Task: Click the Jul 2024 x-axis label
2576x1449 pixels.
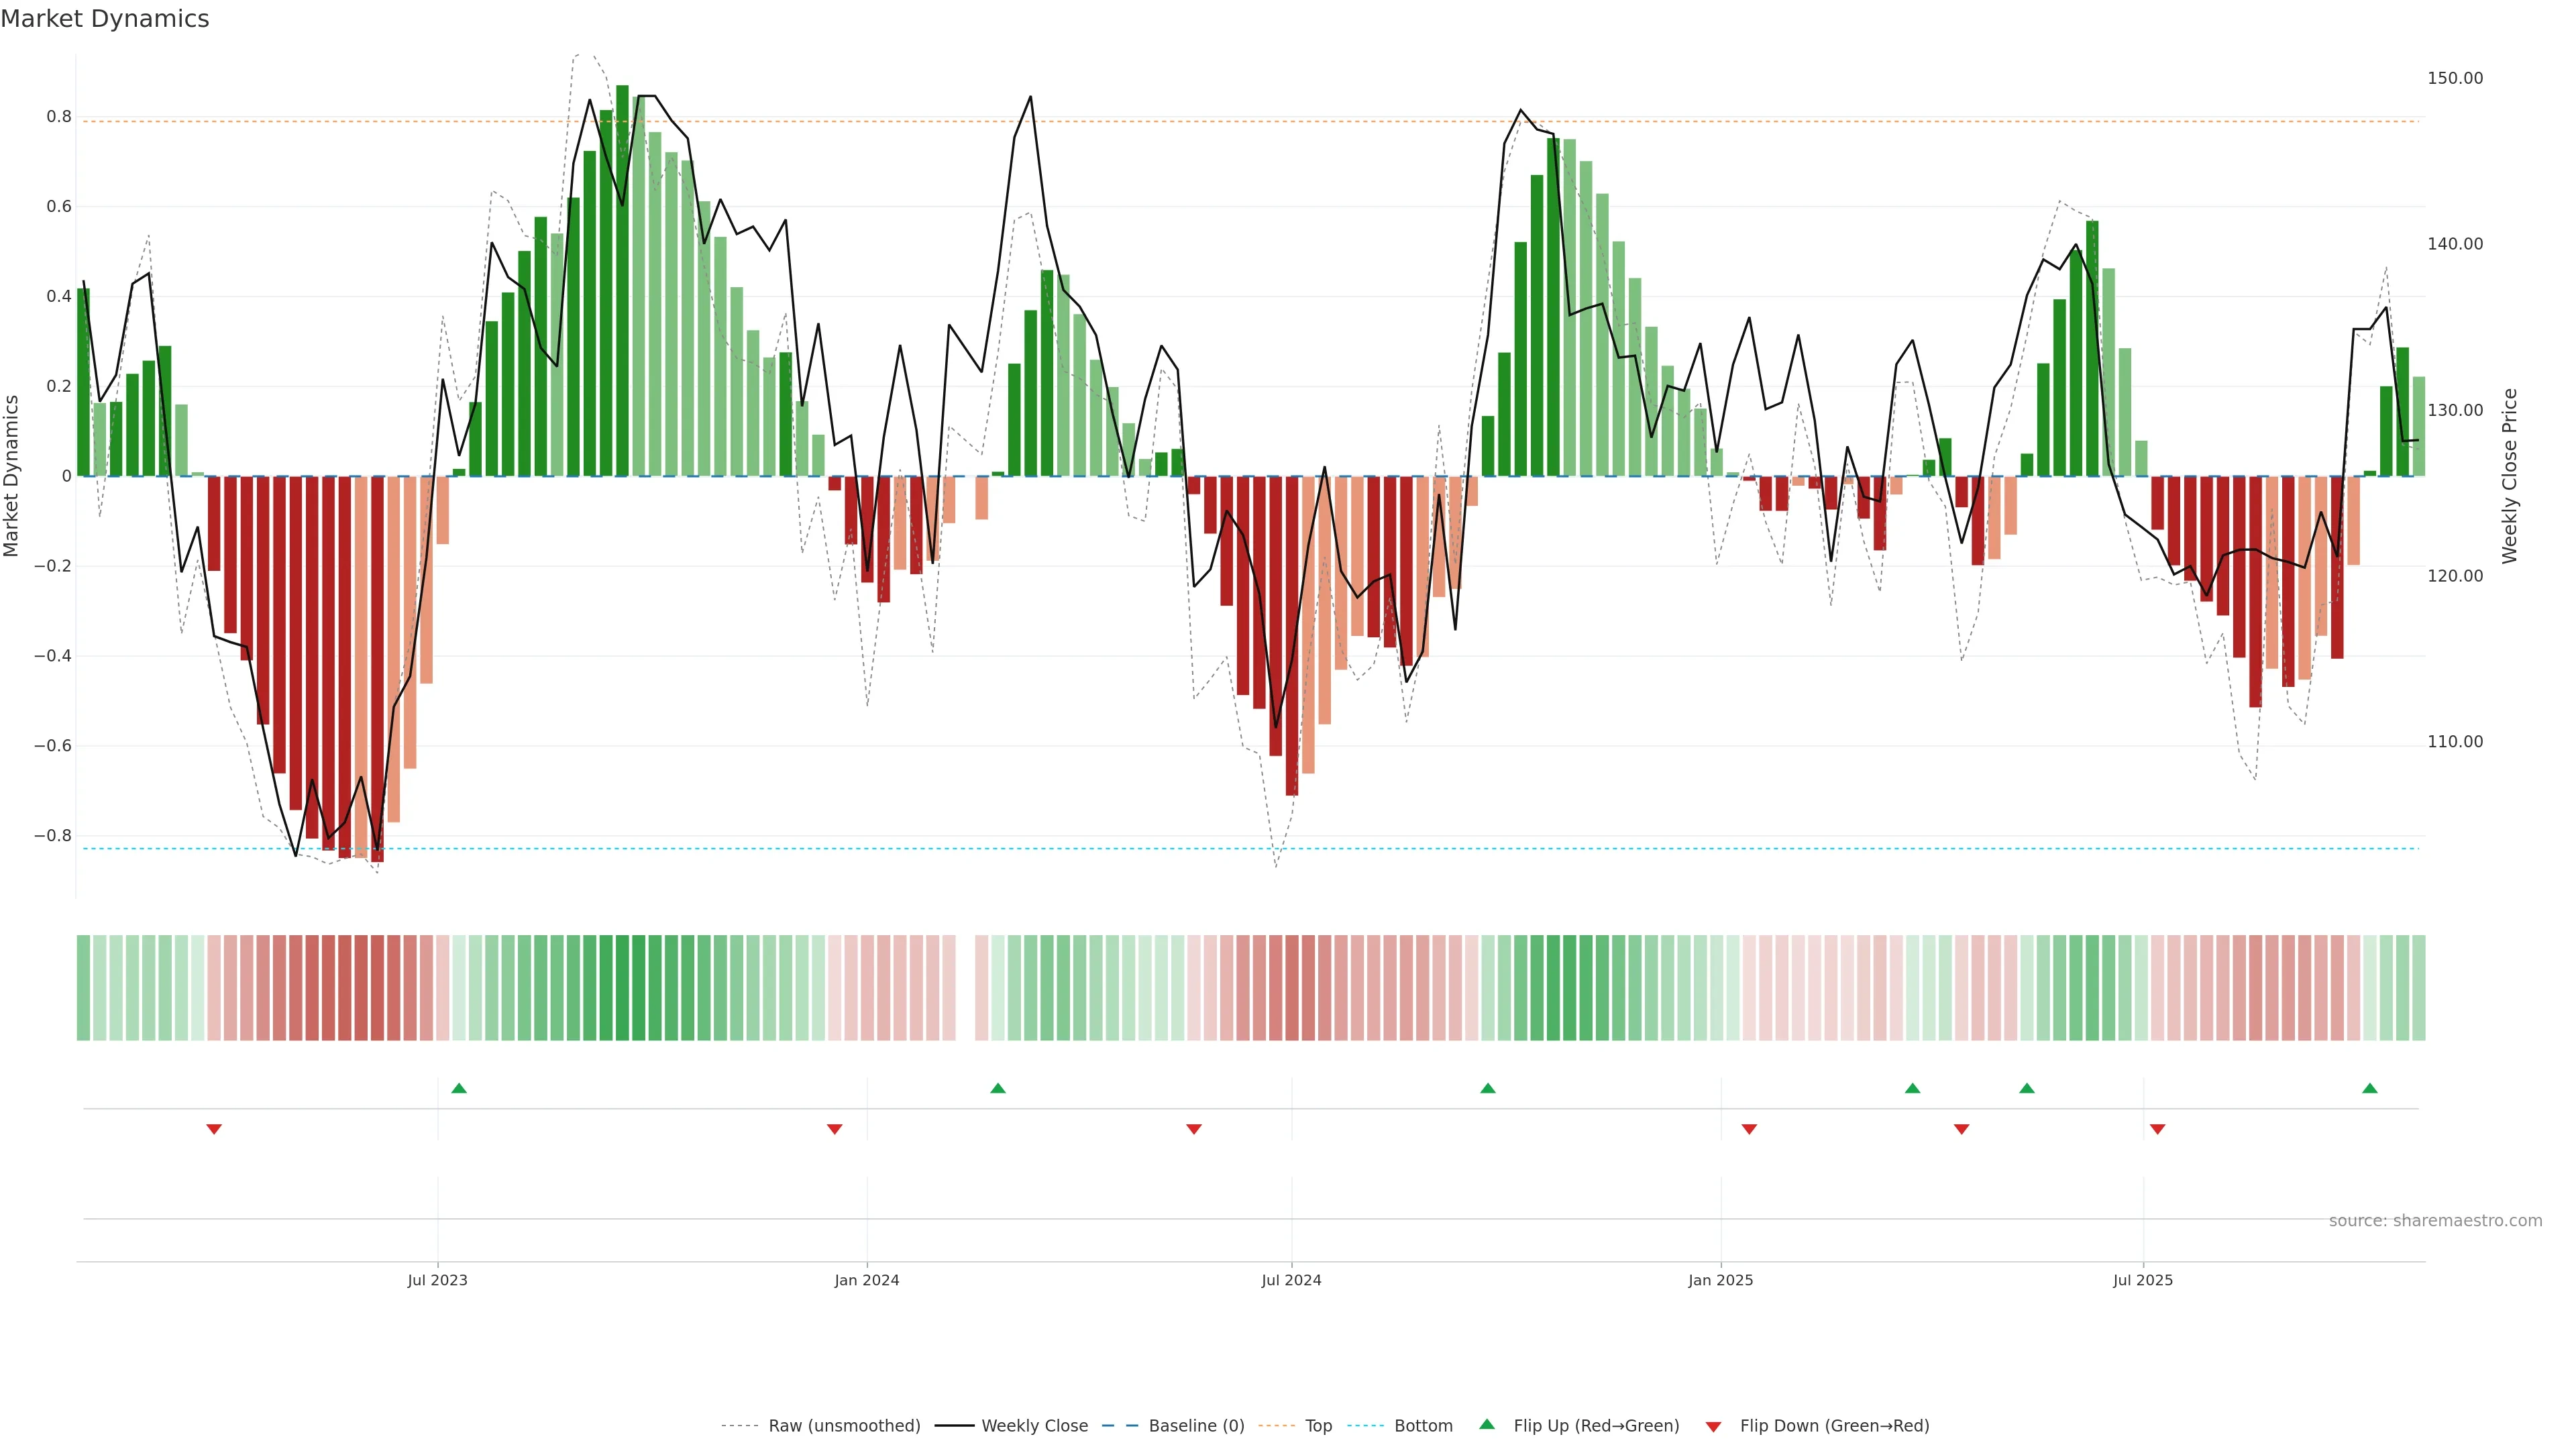Action: pyautogui.click(x=1291, y=1280)
